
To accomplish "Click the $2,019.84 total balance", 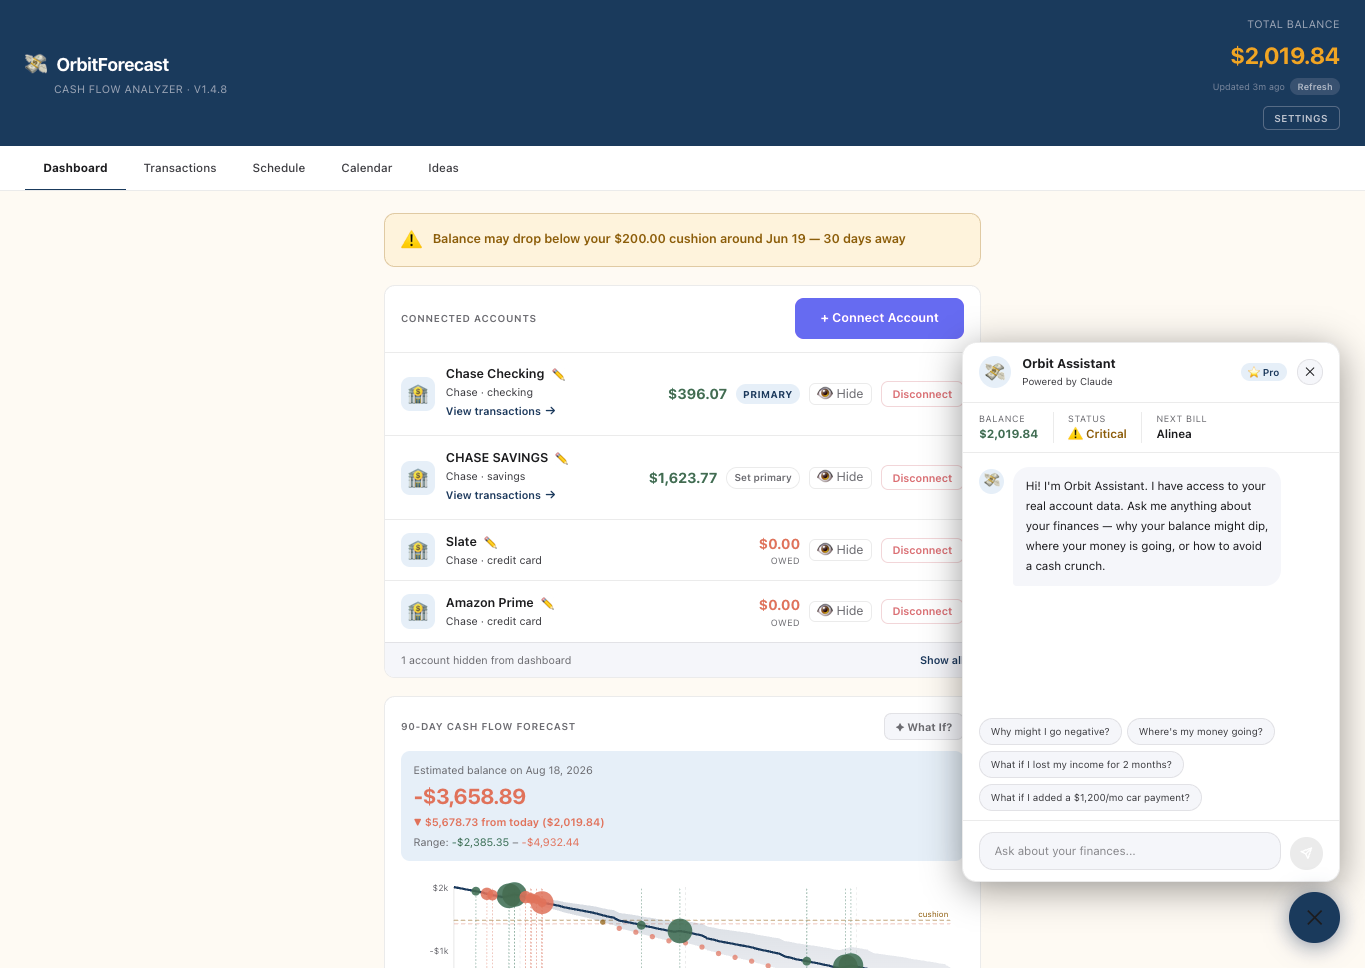I will 1284,56.
